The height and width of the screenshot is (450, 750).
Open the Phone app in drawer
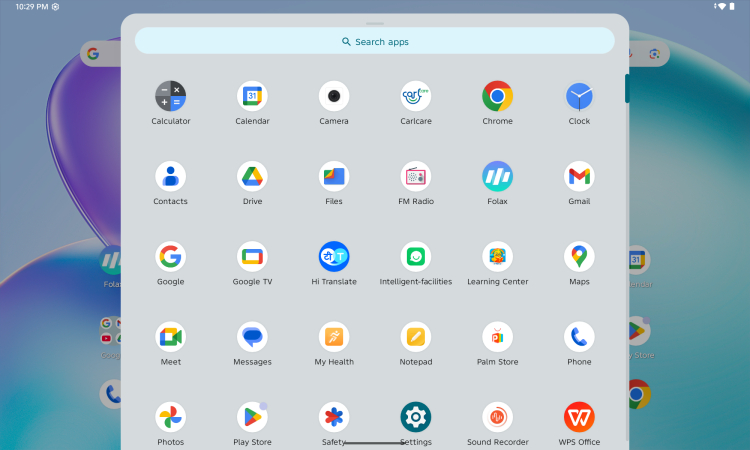pos(579,337)
